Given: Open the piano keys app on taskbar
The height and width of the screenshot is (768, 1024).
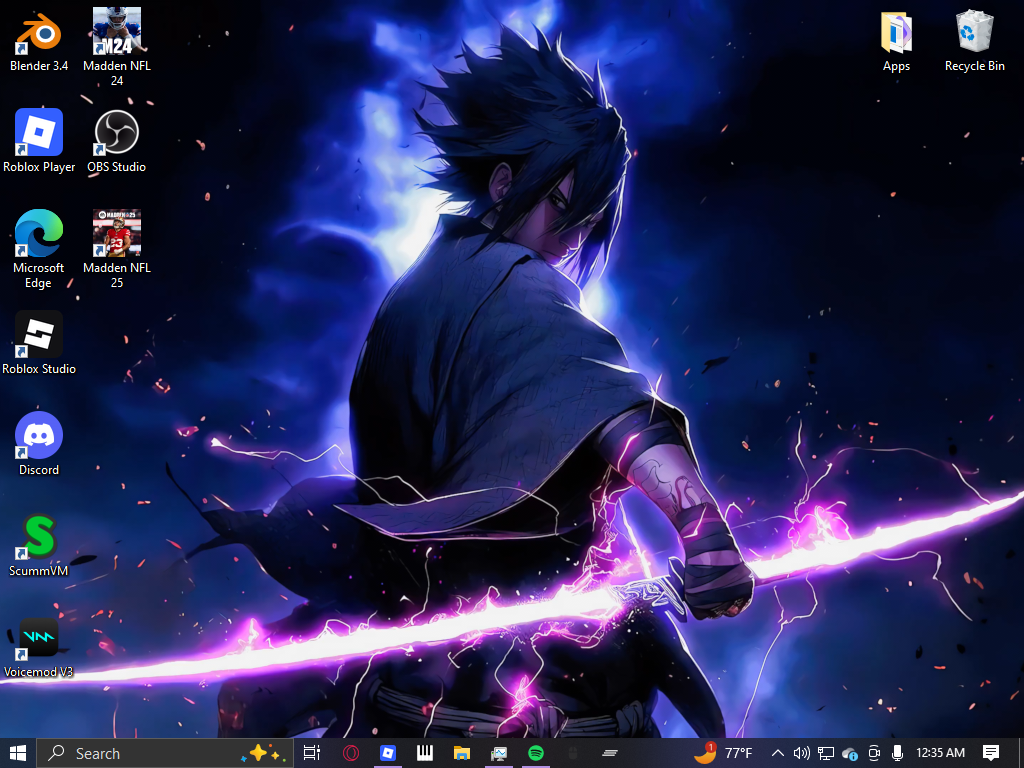Looking at the screenshot, I should coord(425,753).
